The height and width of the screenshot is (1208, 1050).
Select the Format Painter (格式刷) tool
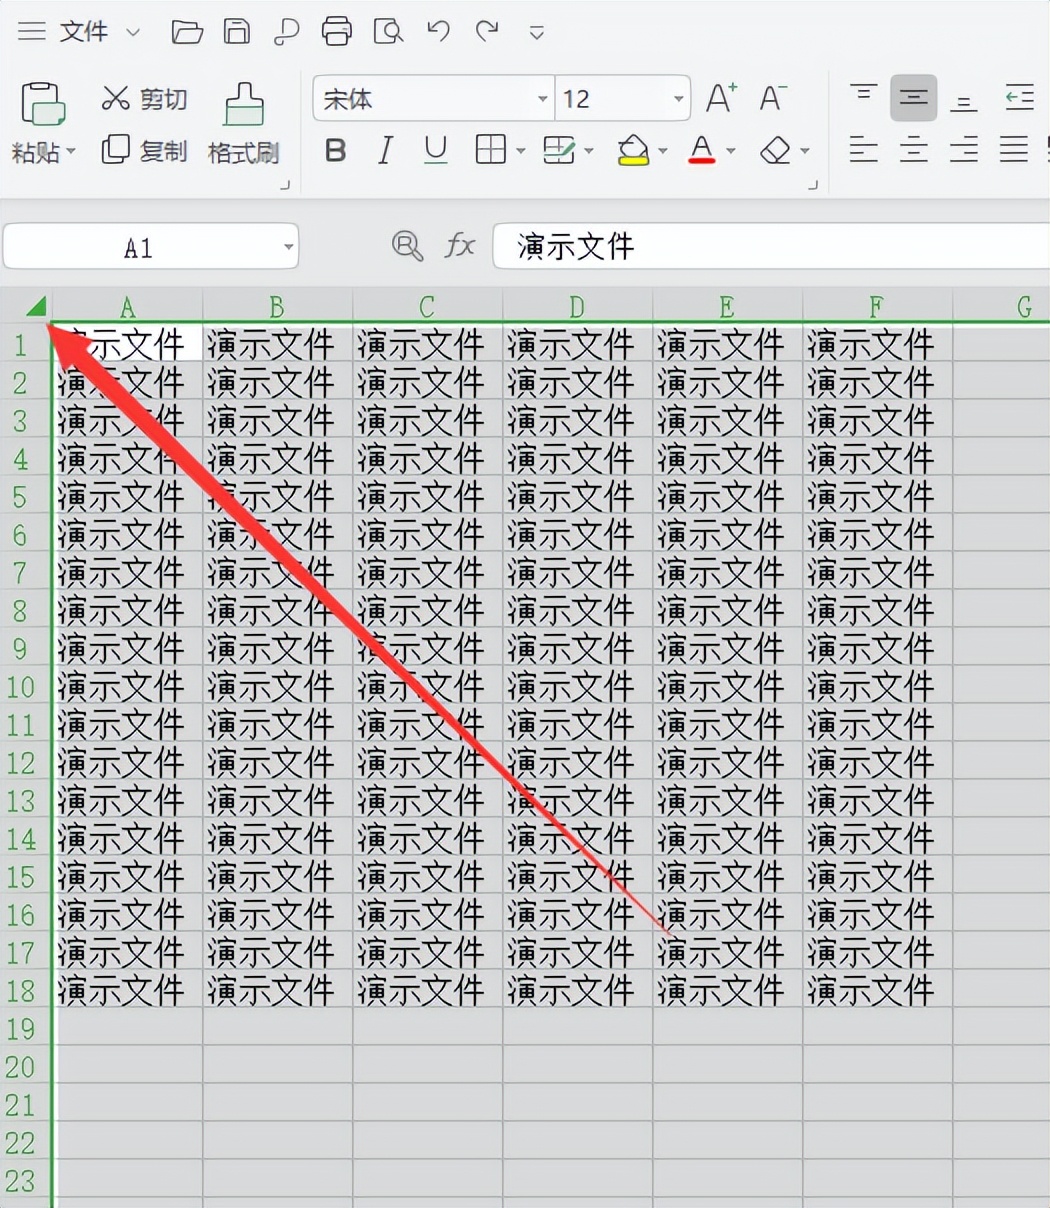(243, 120)
